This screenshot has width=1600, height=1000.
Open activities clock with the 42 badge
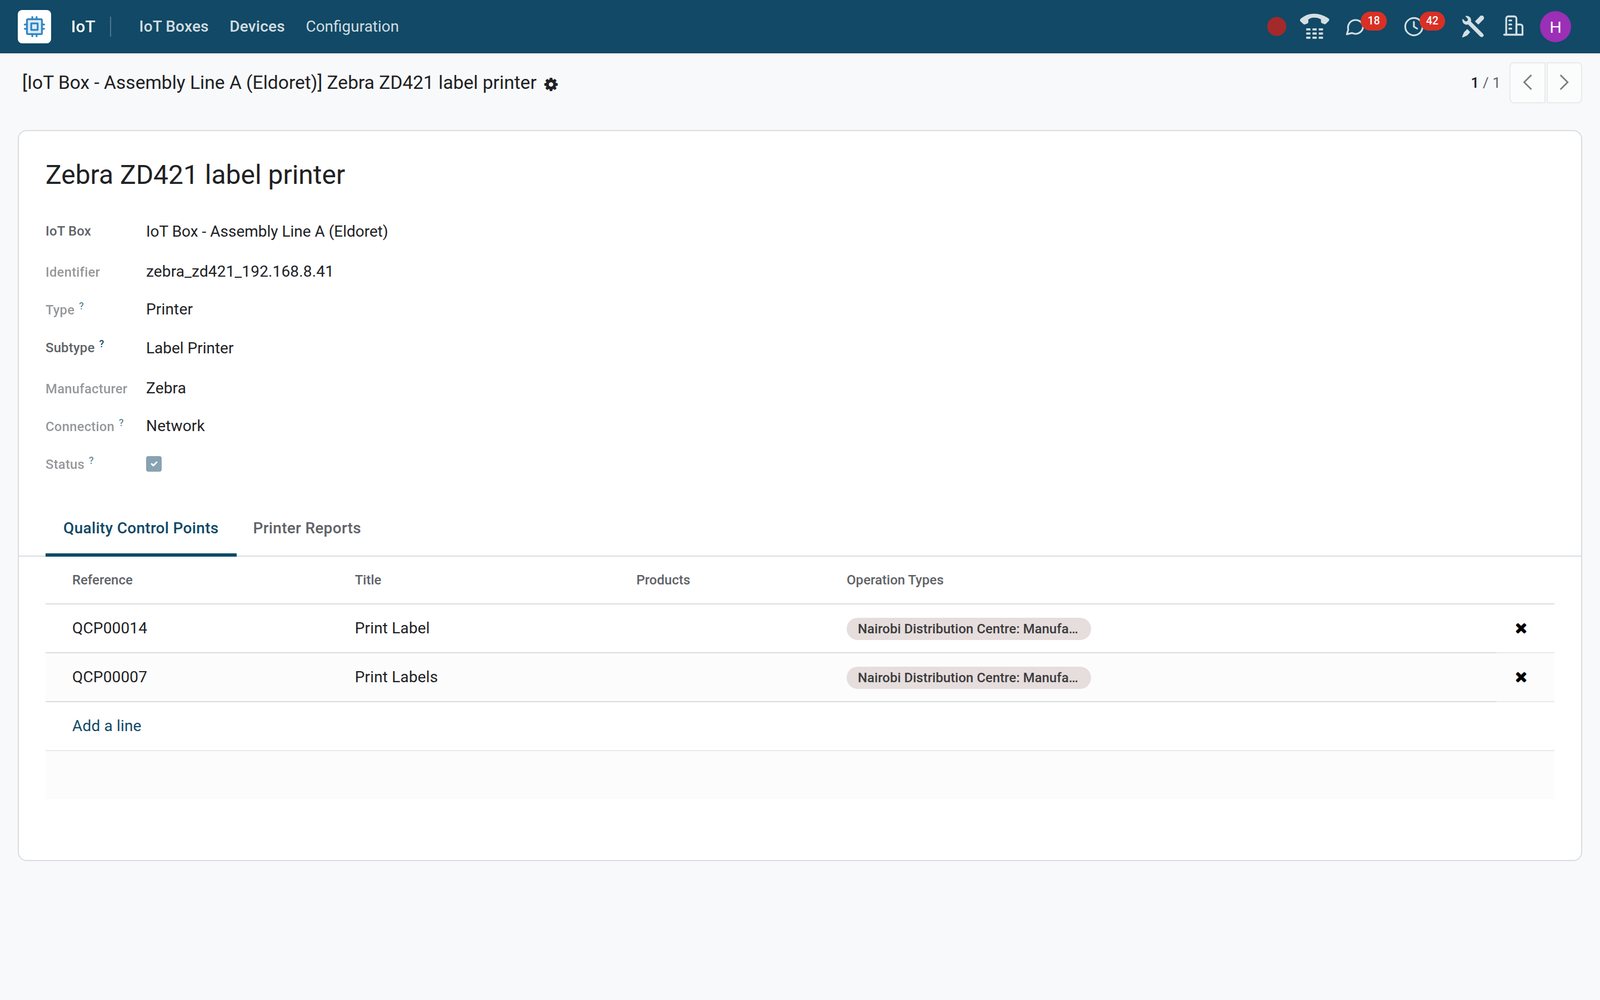pos(1423,25)
